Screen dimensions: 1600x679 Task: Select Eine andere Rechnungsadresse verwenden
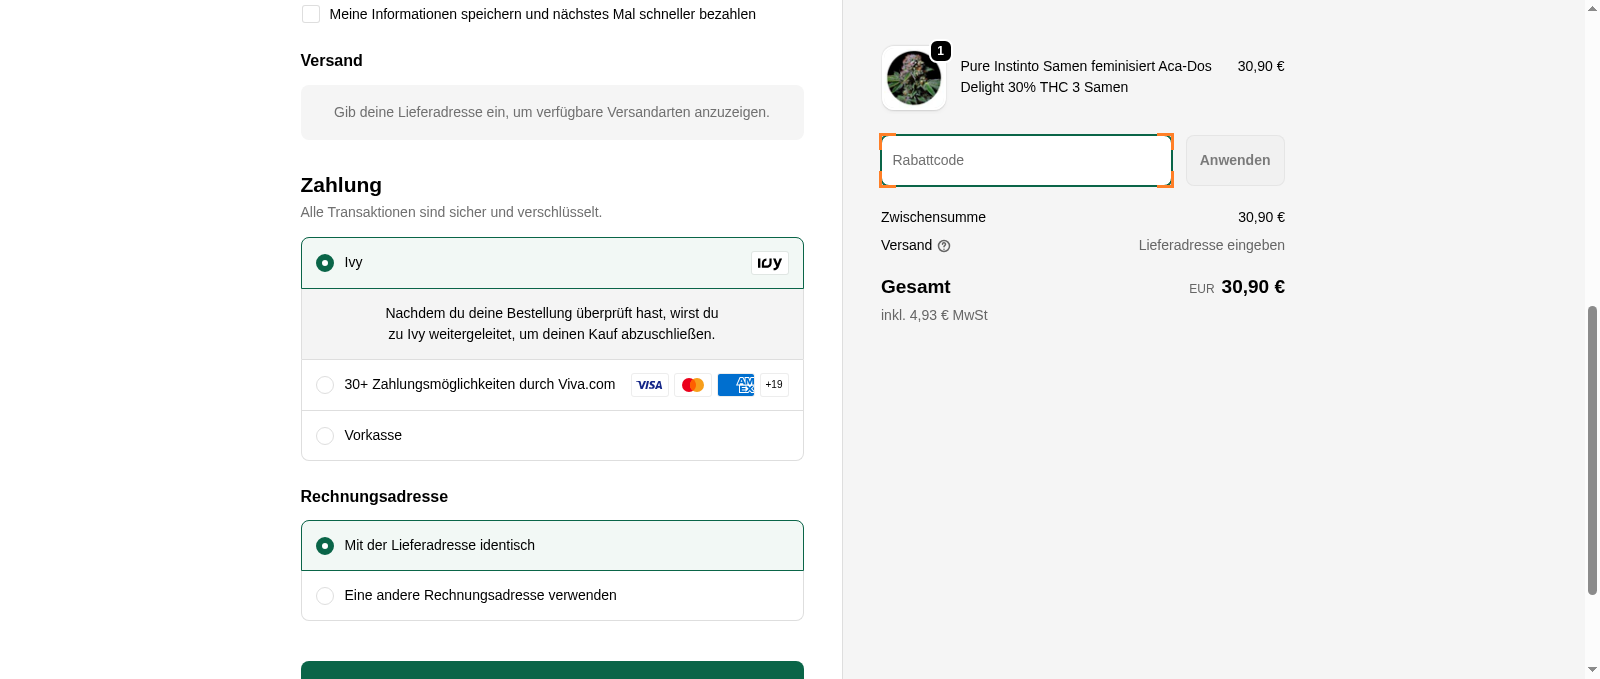324,595
